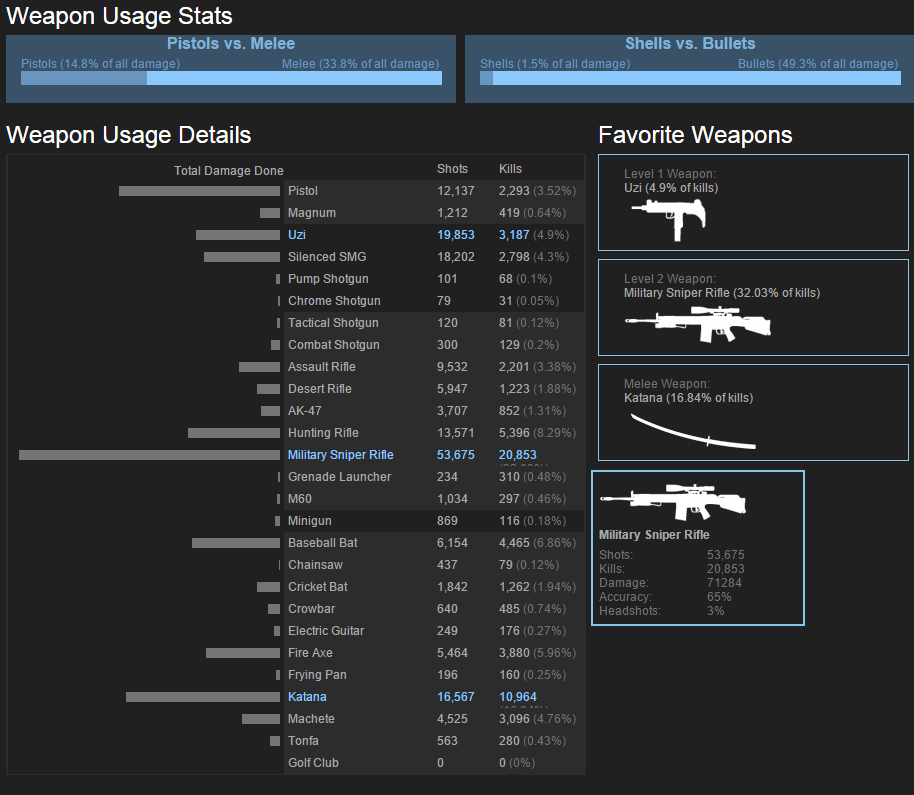The width and height of the screenshot is (914, 795).
Task: Click the Kills column header
Action: coord(510,169)
